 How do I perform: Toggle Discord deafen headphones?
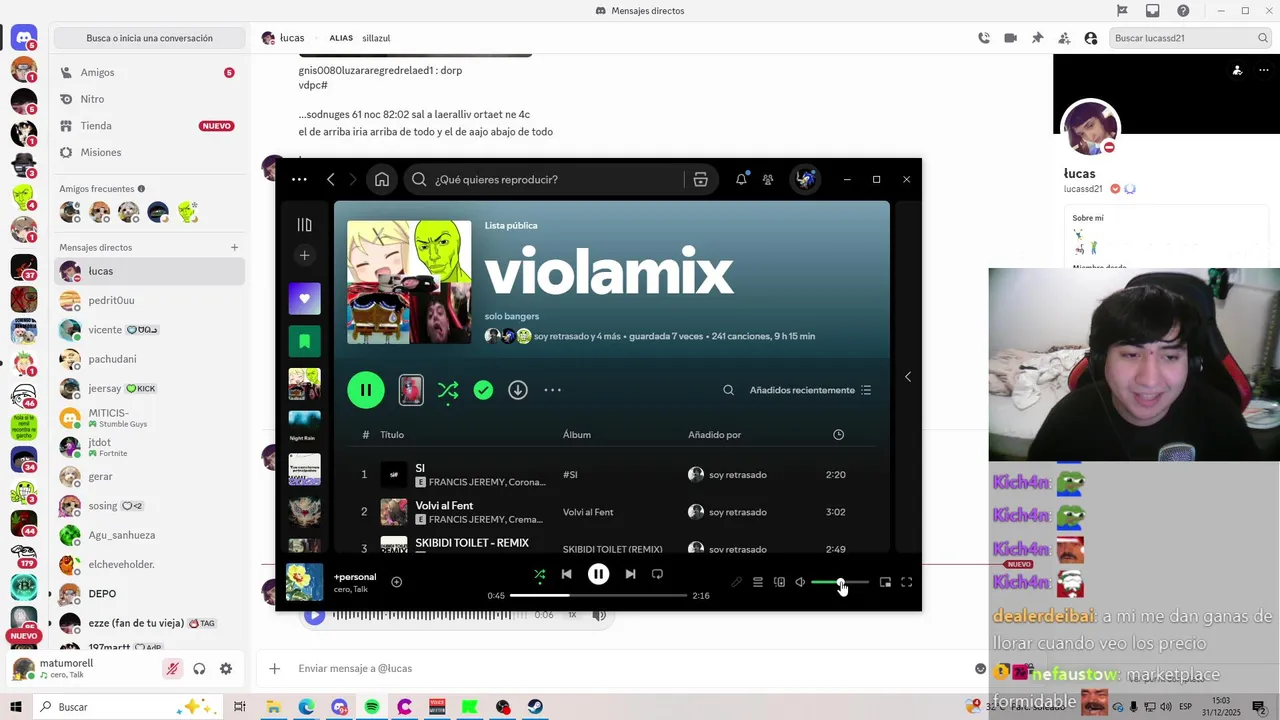[x=199, y=669]
